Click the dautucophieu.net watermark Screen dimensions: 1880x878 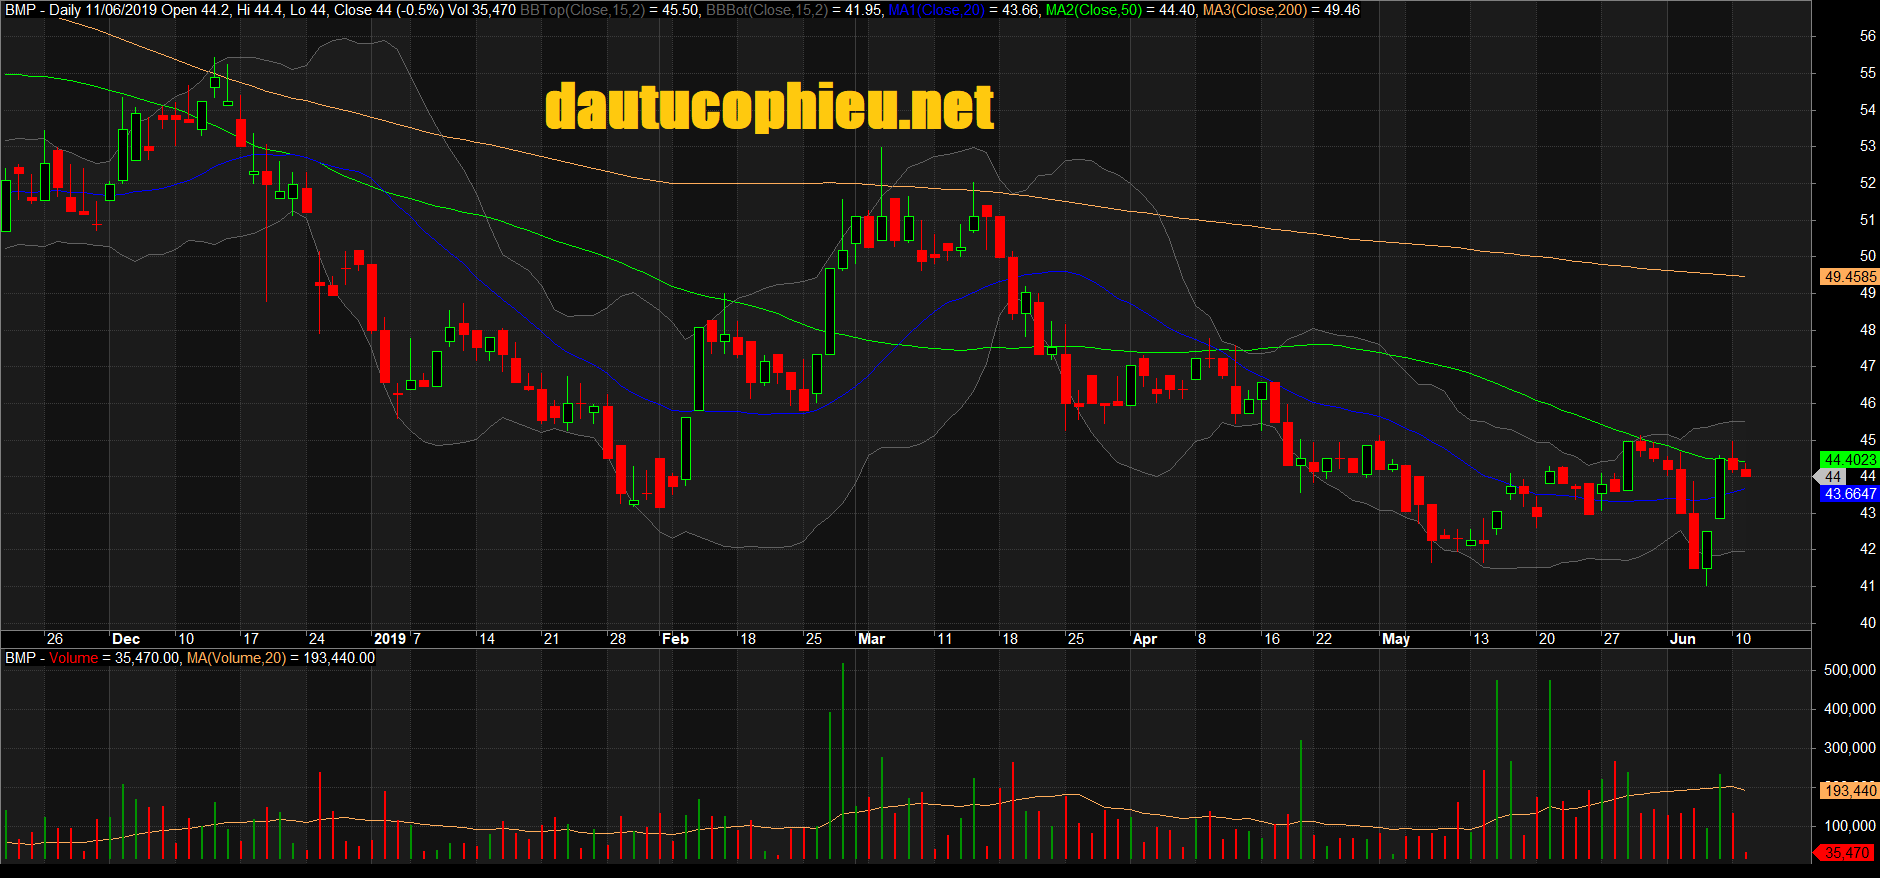(x=770, y=107)
